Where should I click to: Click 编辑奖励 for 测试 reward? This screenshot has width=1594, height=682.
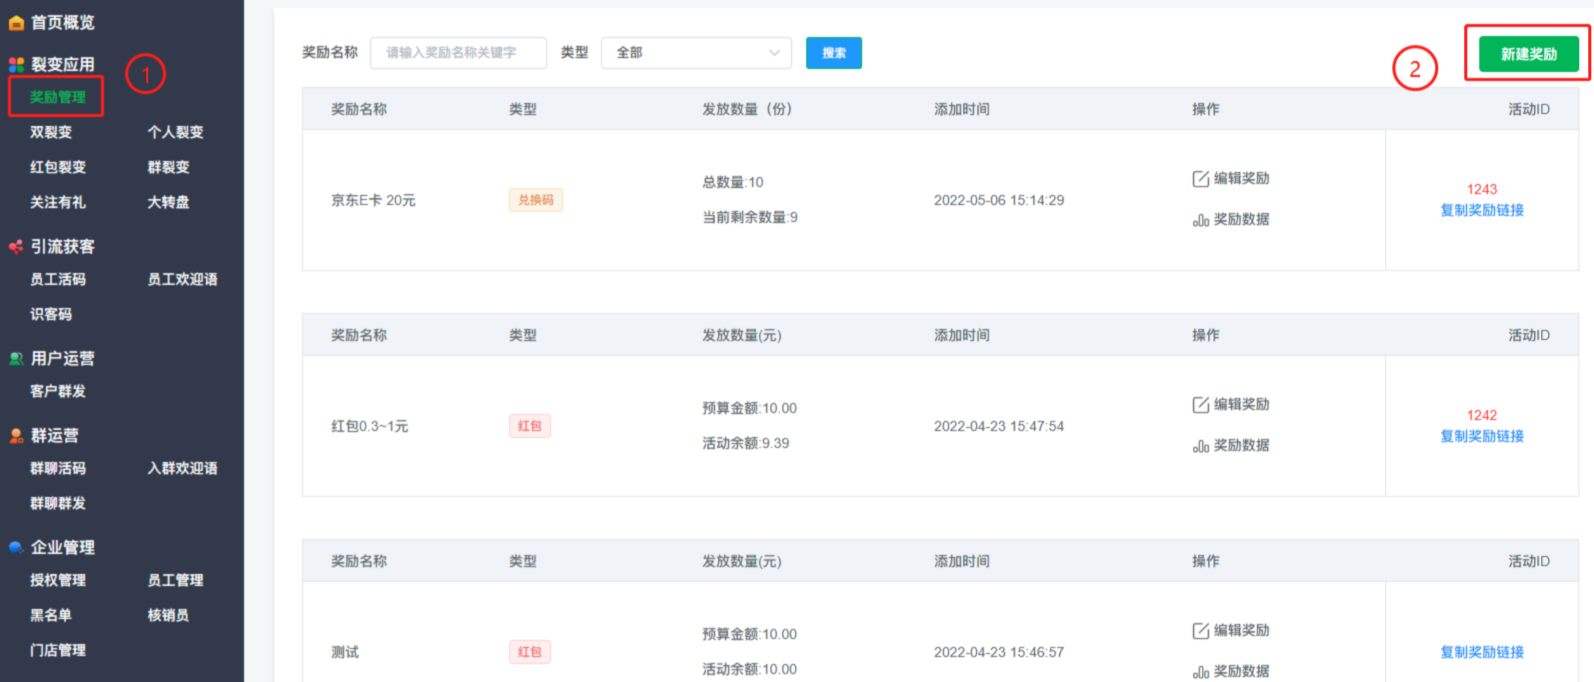pyautogui.click(x=1241, y=630)
